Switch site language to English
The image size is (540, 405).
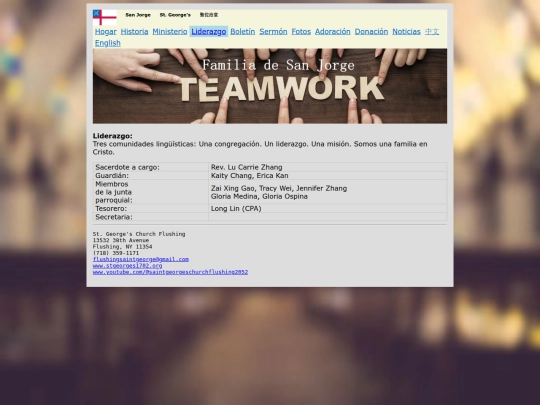(x=108, y=43)
